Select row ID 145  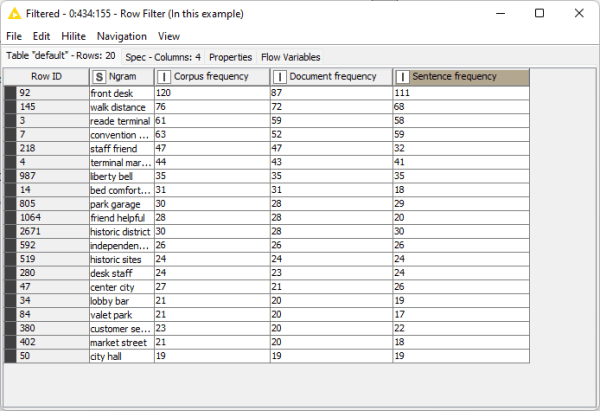click(52, 107)
